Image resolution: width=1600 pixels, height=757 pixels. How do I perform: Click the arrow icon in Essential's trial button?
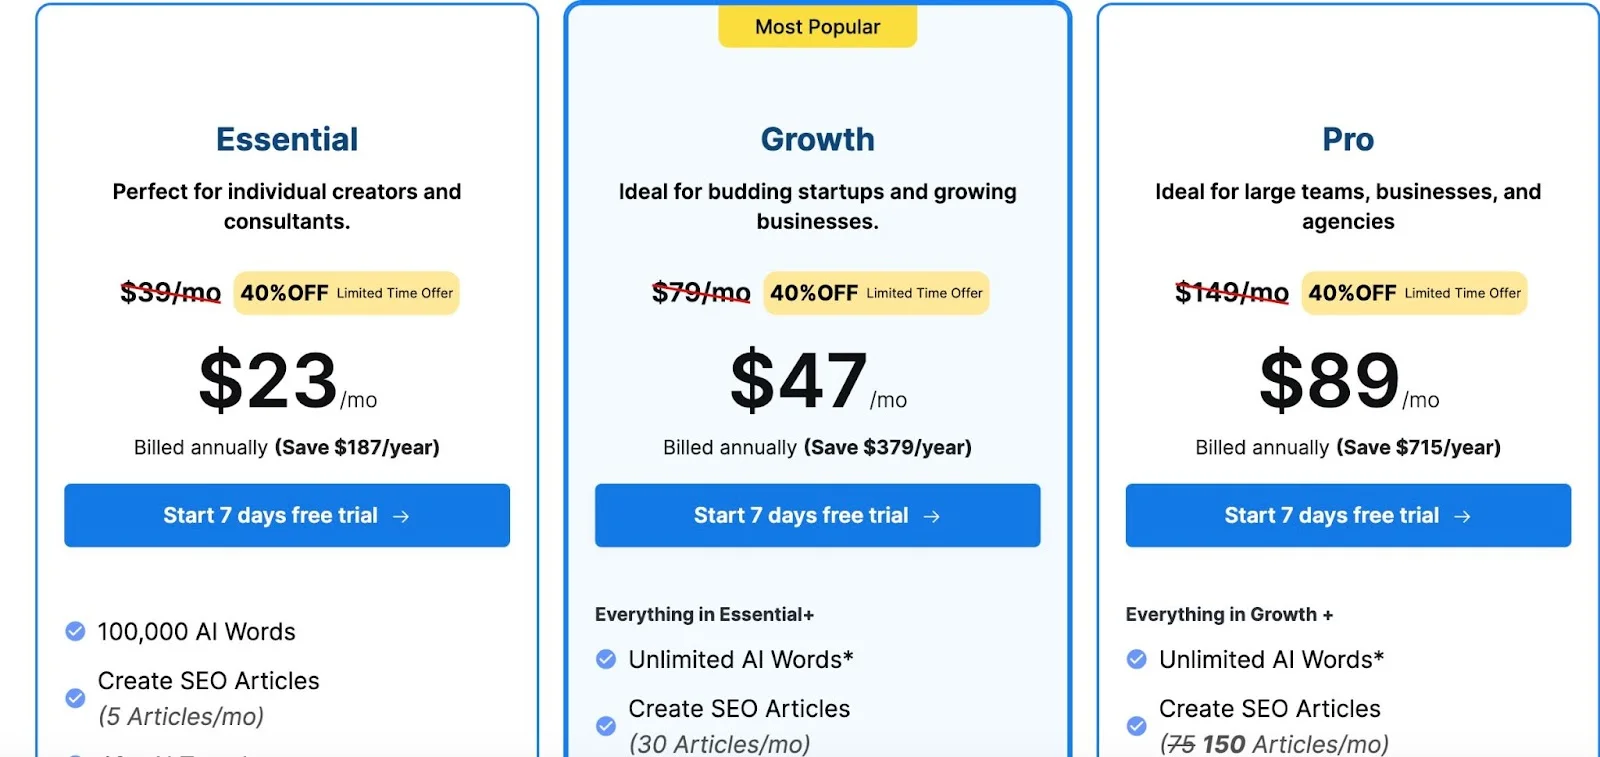[x=402, y=515]
